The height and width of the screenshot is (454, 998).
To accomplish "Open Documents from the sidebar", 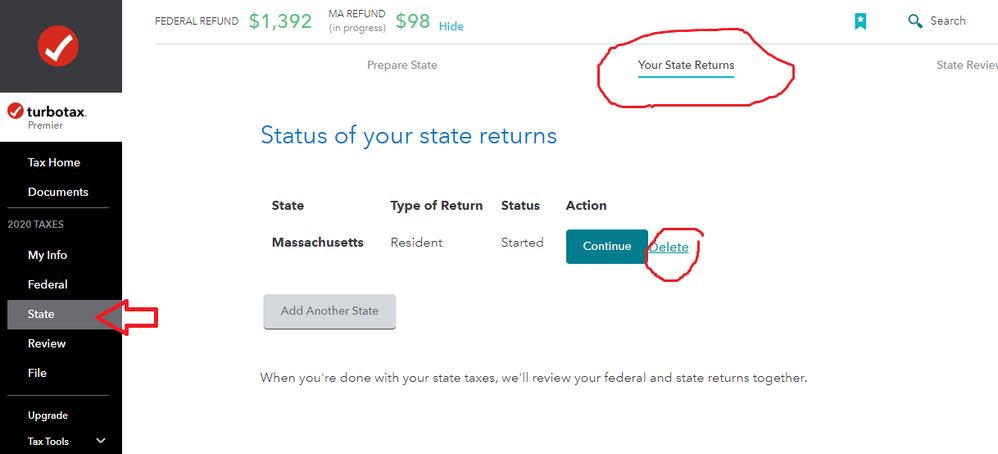I will 58,192.
